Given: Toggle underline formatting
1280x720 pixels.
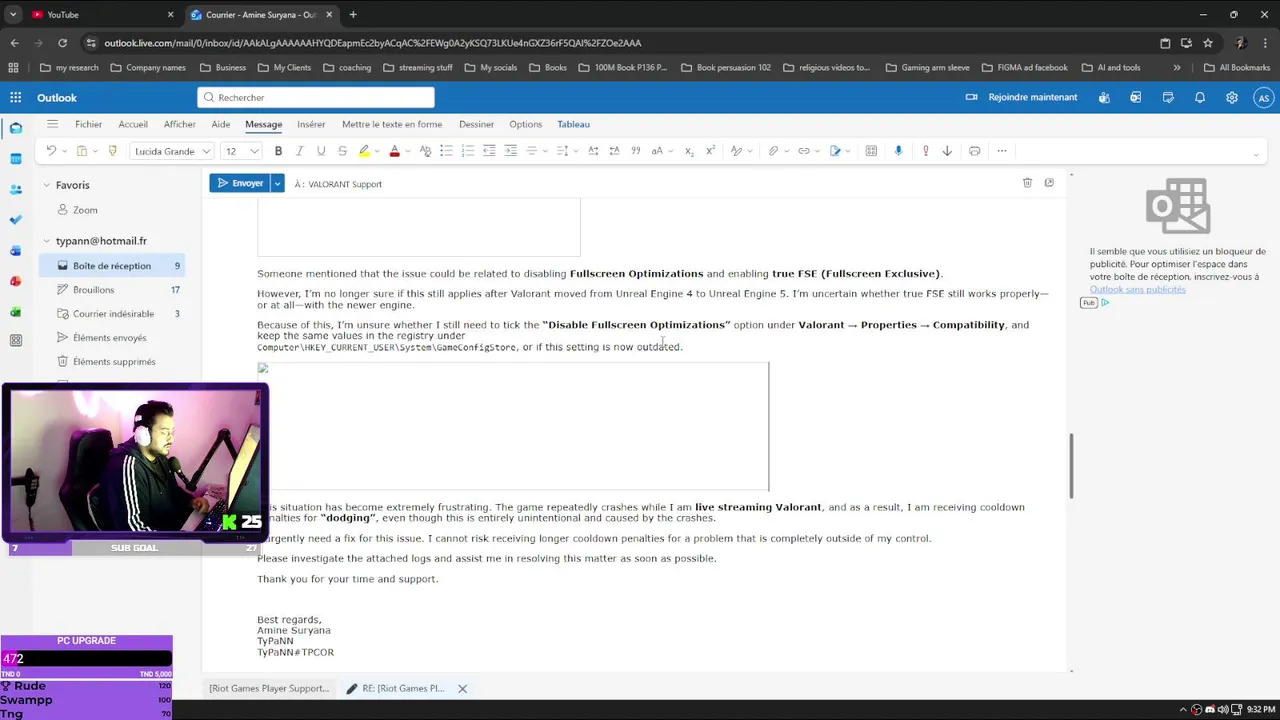Looking at the screenshot, I should point(321,151).
